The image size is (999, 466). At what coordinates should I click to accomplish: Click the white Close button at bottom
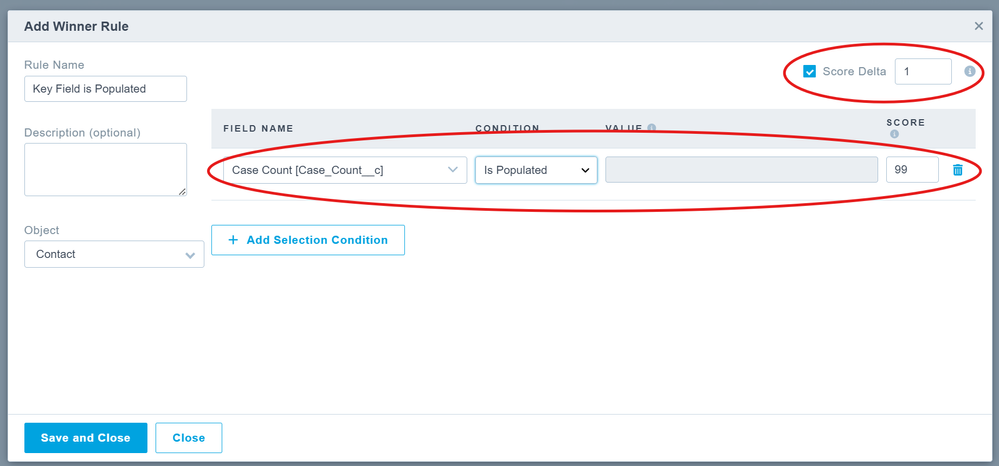[x=188, y=438]
